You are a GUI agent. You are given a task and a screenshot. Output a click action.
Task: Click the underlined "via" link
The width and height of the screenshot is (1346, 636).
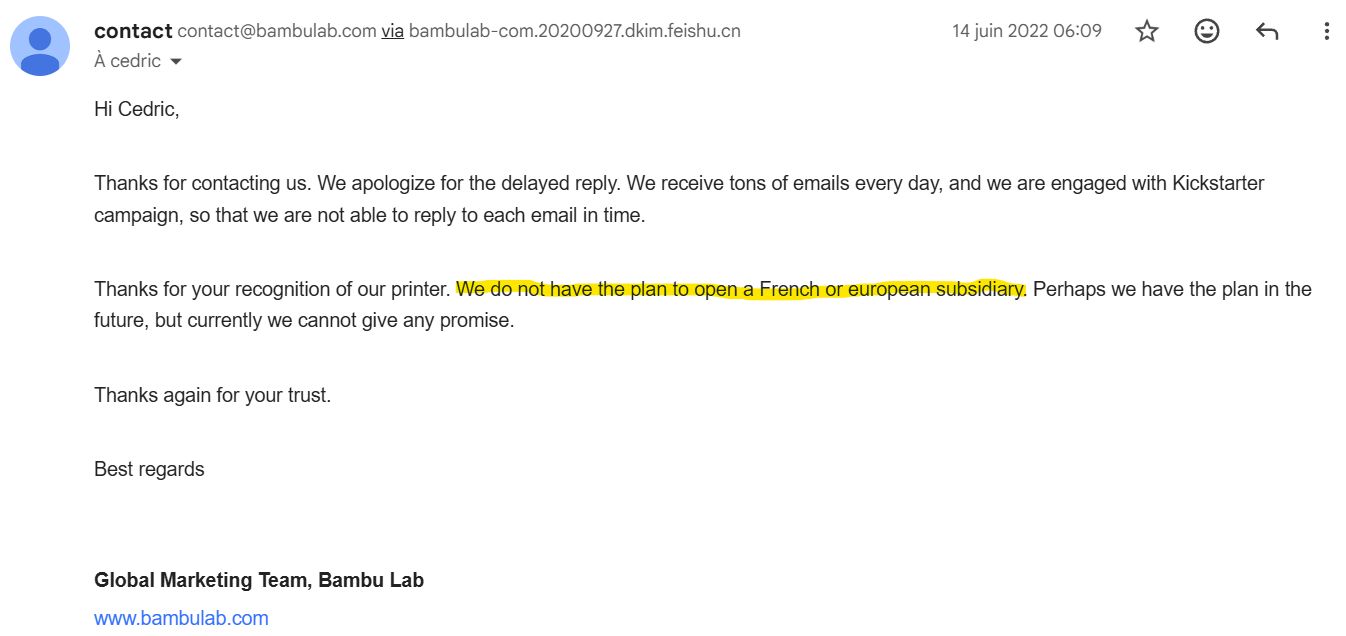pyautogui.click(x=392, y=31)
